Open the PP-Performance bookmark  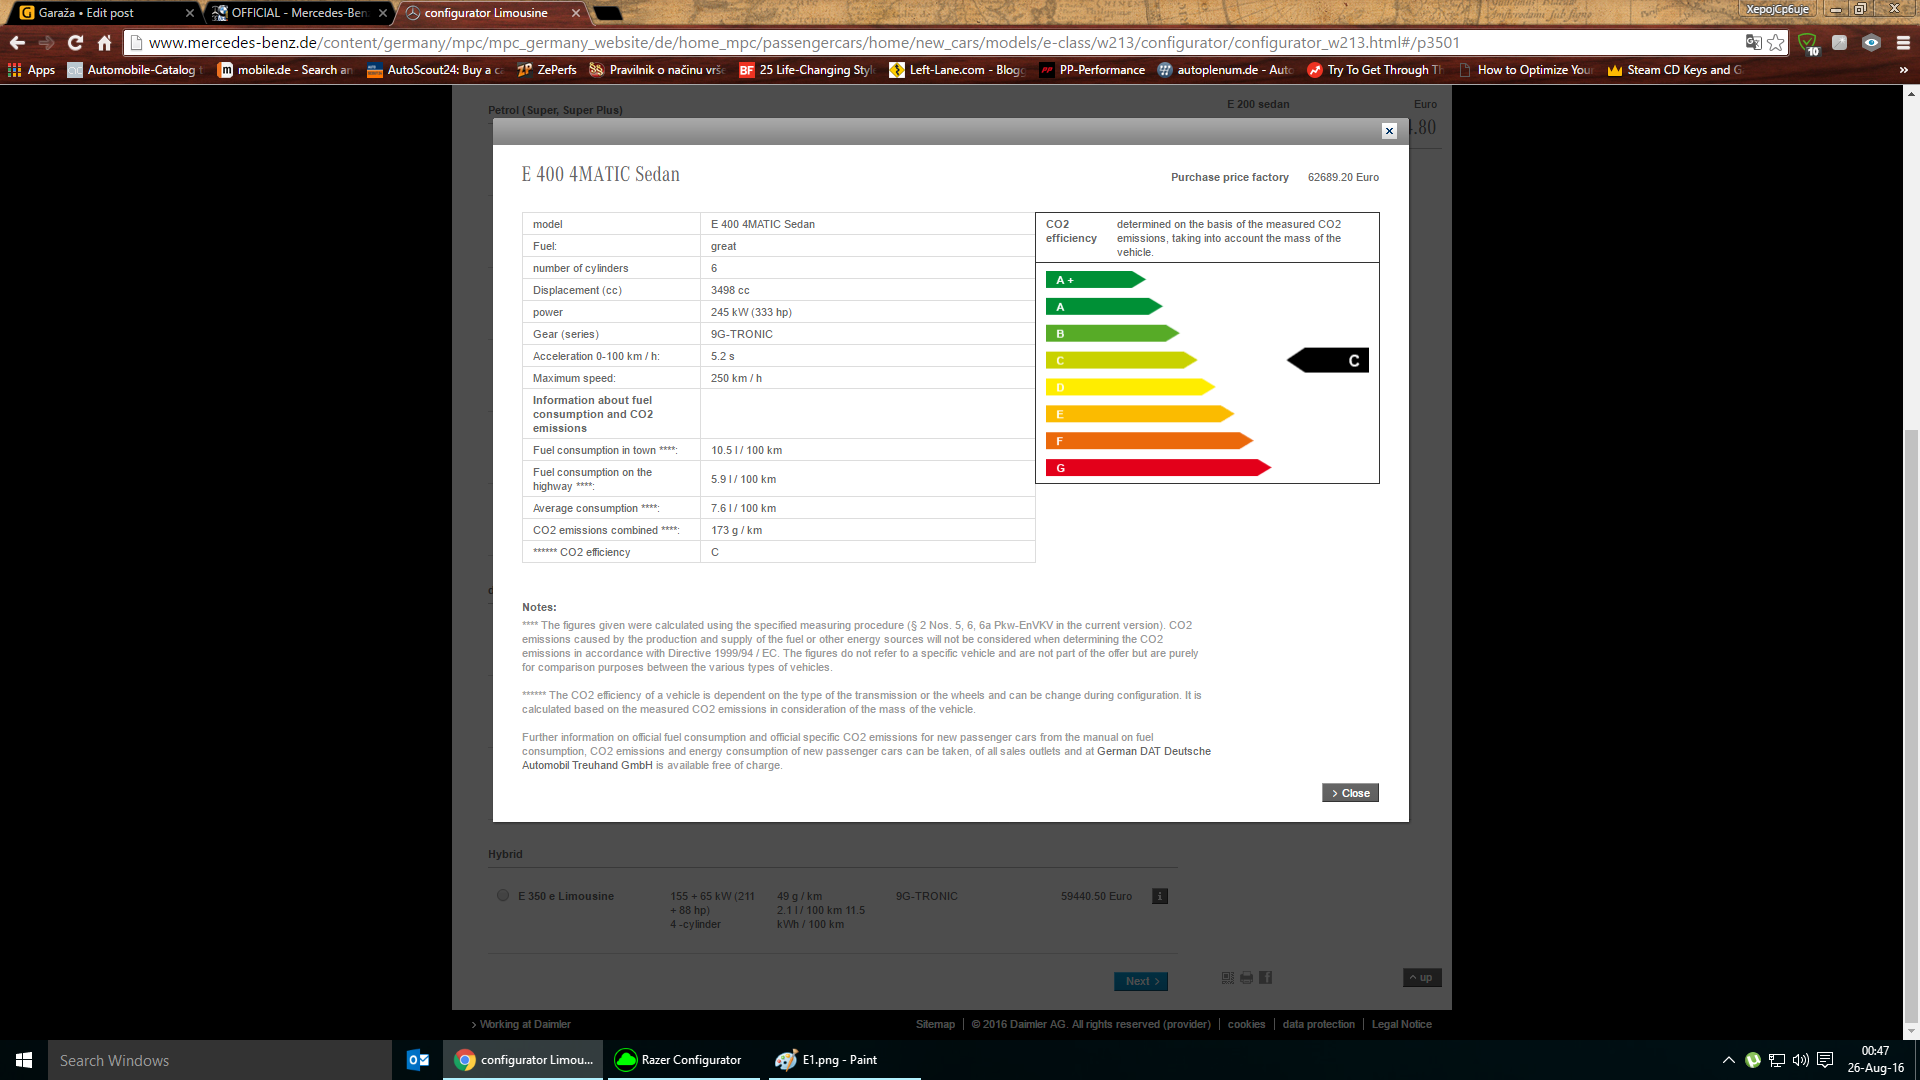click(1092, 70)
